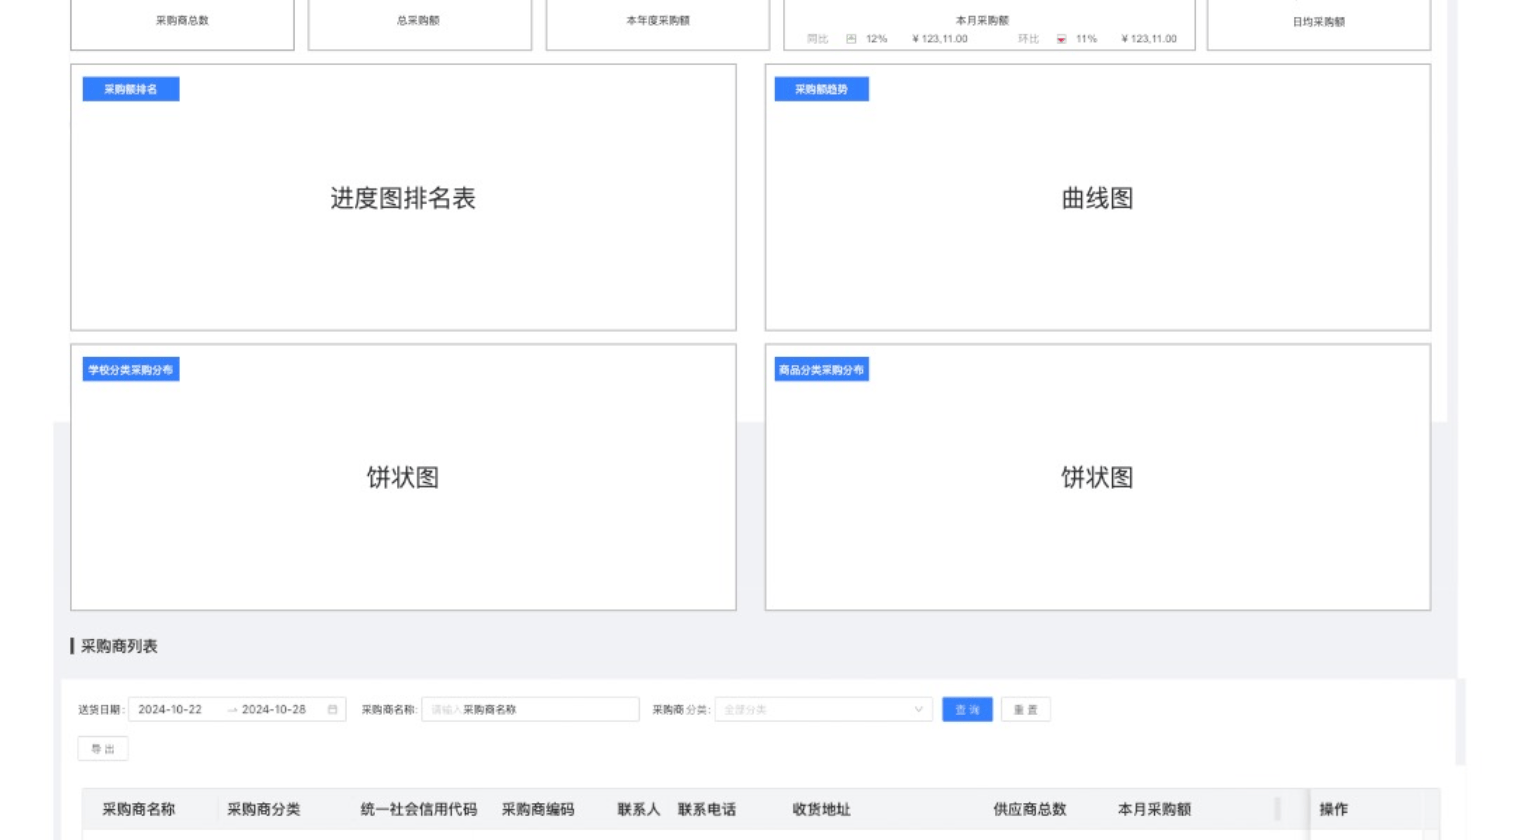Click the 操作 column header
Viewport: 1516px width, 840px height.
pyautogui.click(x=1334, y=809)
